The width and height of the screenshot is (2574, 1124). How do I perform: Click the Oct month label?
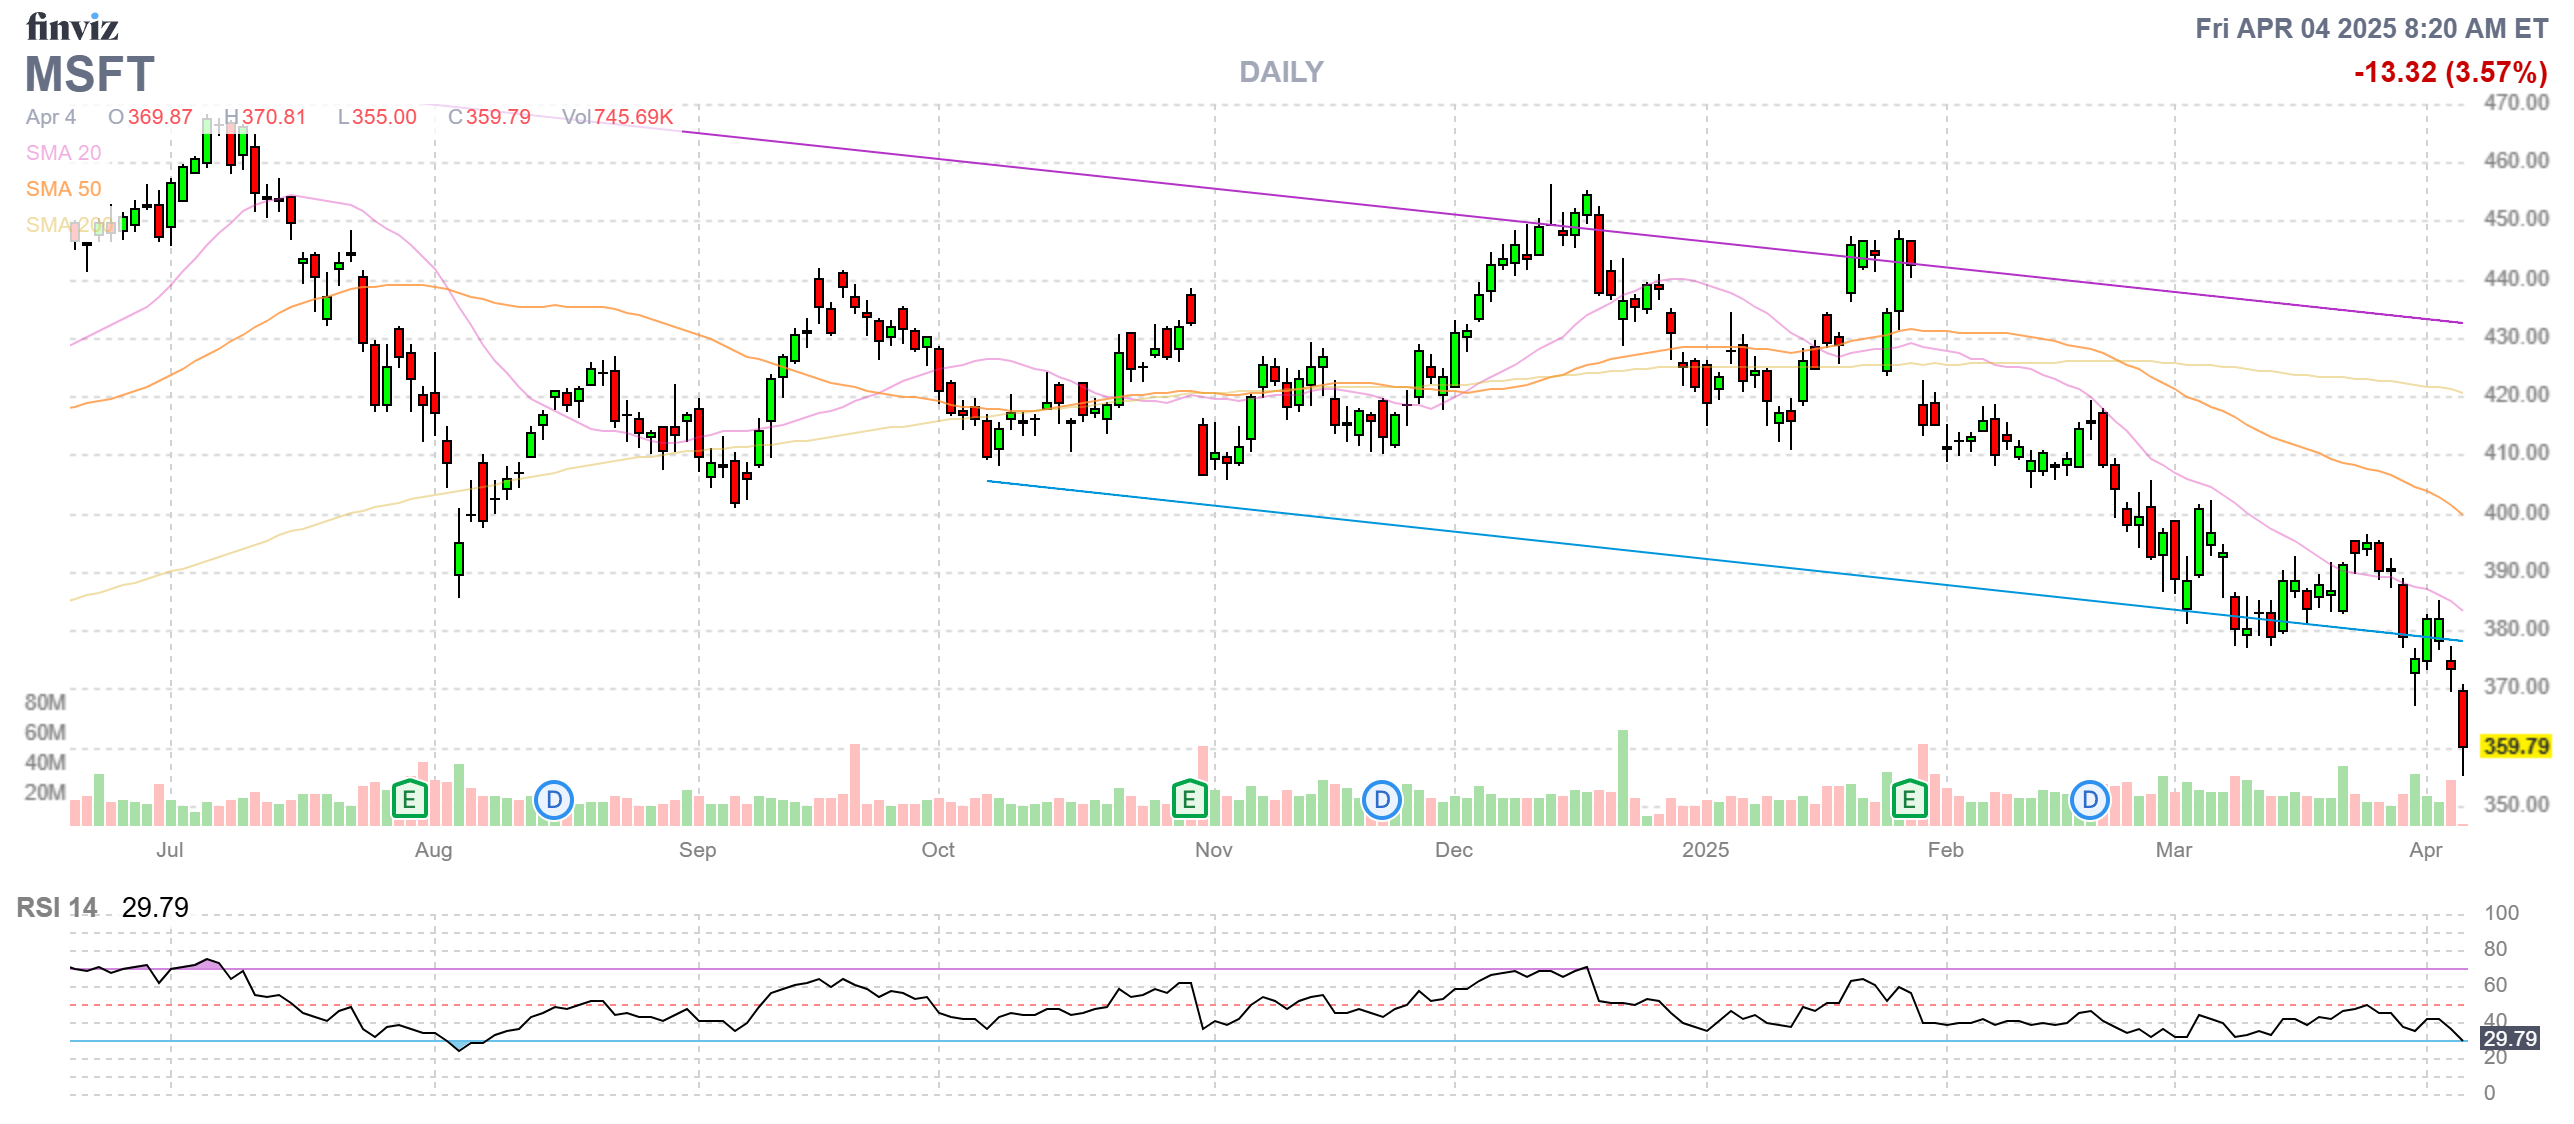(x=938, y=850)
